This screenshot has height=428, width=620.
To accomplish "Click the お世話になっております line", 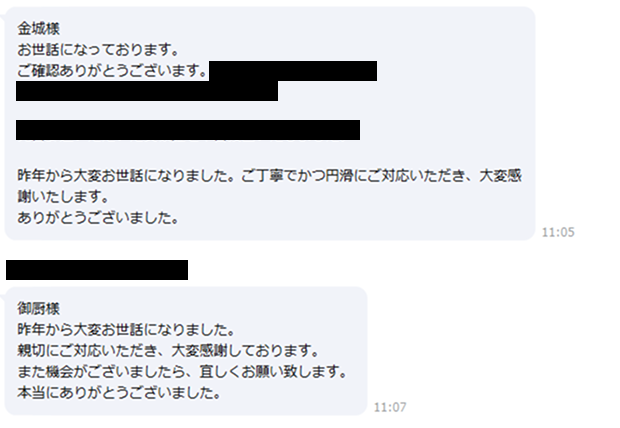I will pyautogui.click(x=98, y=50).
